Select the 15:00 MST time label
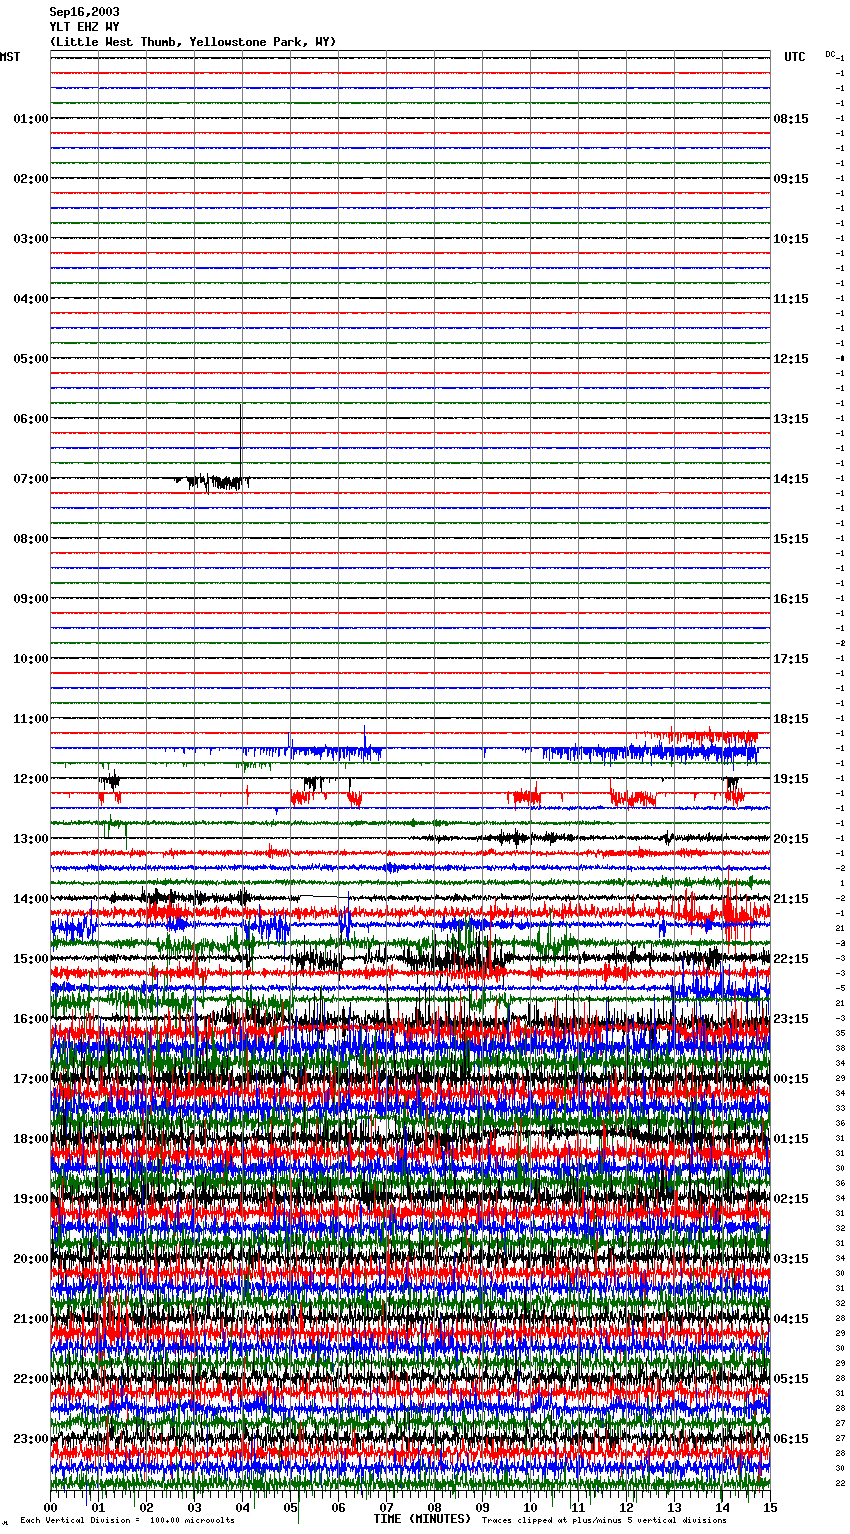The image size is (850, 1534). (31, 959)
